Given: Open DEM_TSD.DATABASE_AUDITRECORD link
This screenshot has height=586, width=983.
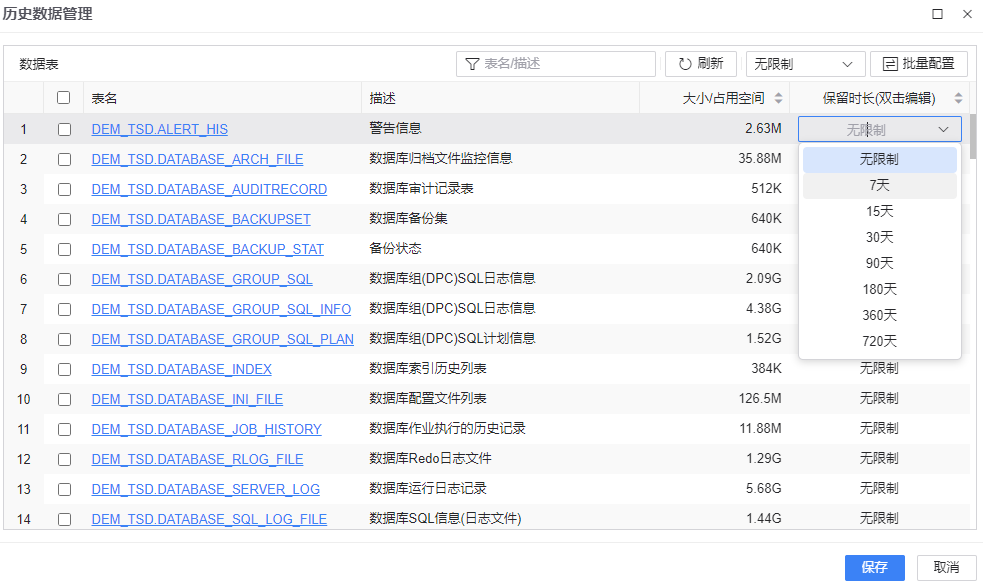Looking at the screenshot, I should [x=209, y=189].
